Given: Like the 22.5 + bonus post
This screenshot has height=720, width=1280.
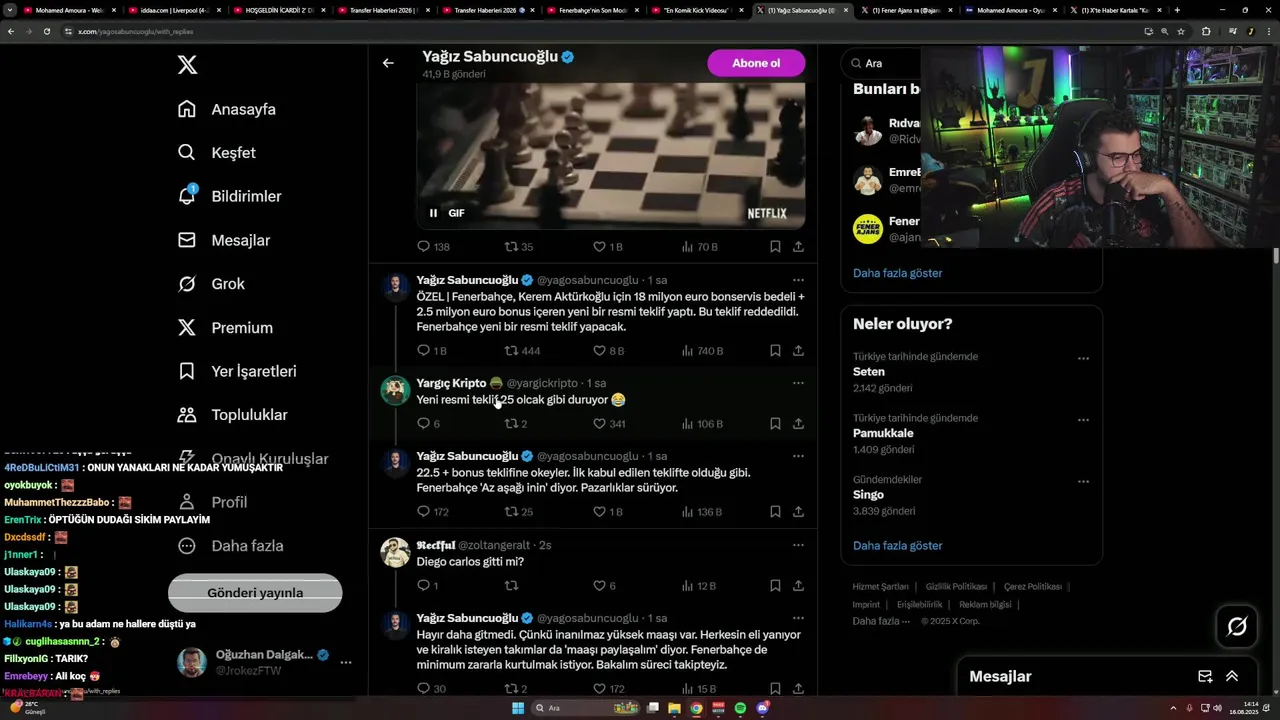Looking at the screenshot, I should (x=607, y=512).
